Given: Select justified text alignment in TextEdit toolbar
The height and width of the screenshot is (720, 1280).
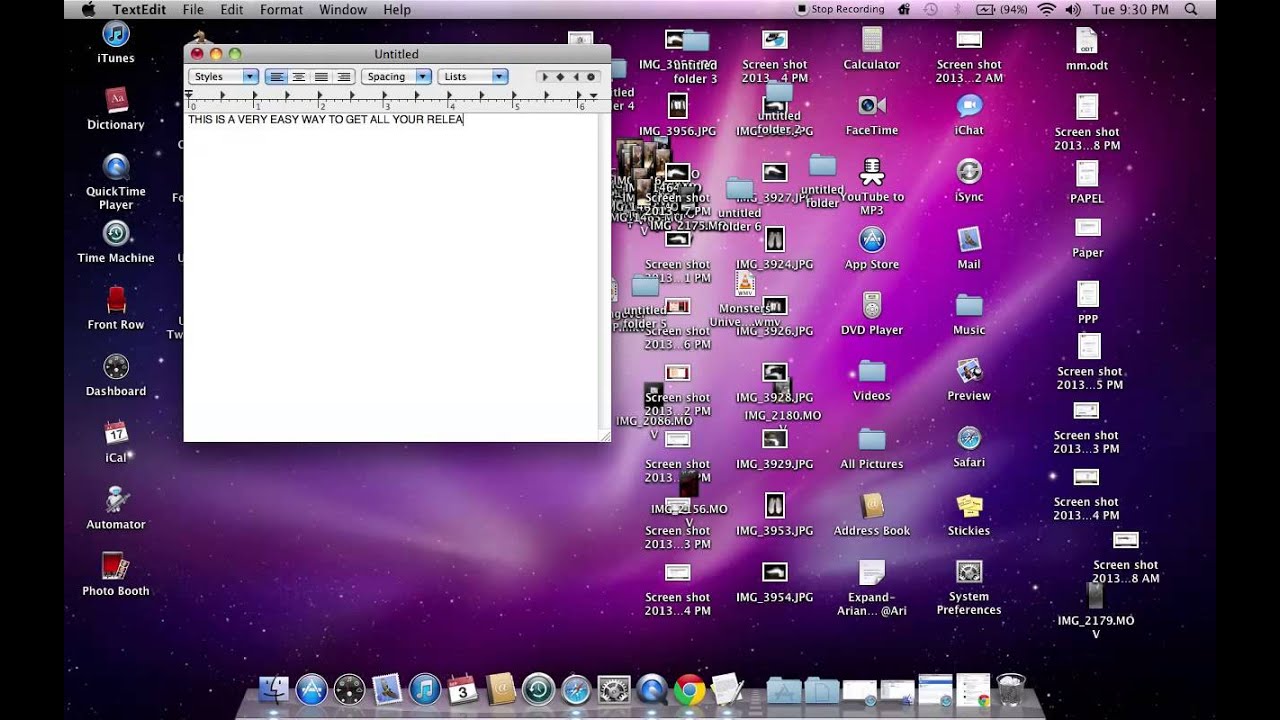Looking at the screenshot, I should coord(321,77).
